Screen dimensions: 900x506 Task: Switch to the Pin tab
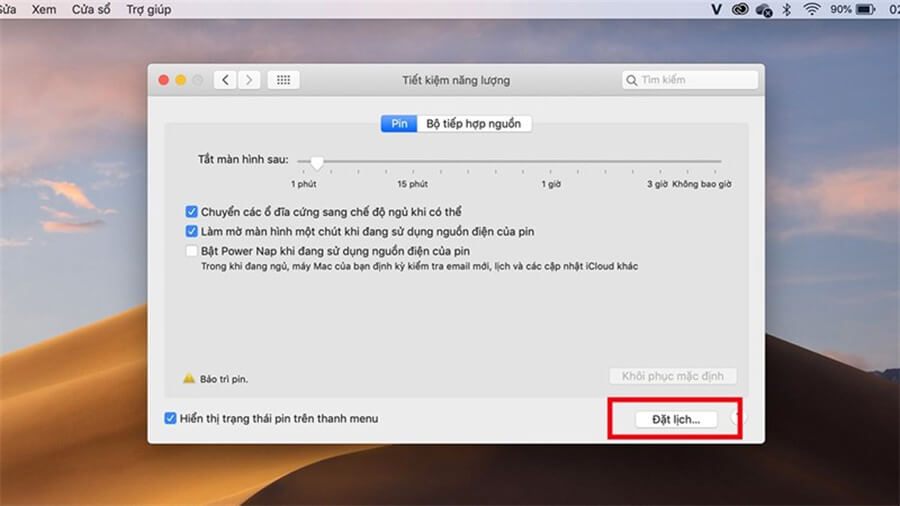(x=399, y=123)
